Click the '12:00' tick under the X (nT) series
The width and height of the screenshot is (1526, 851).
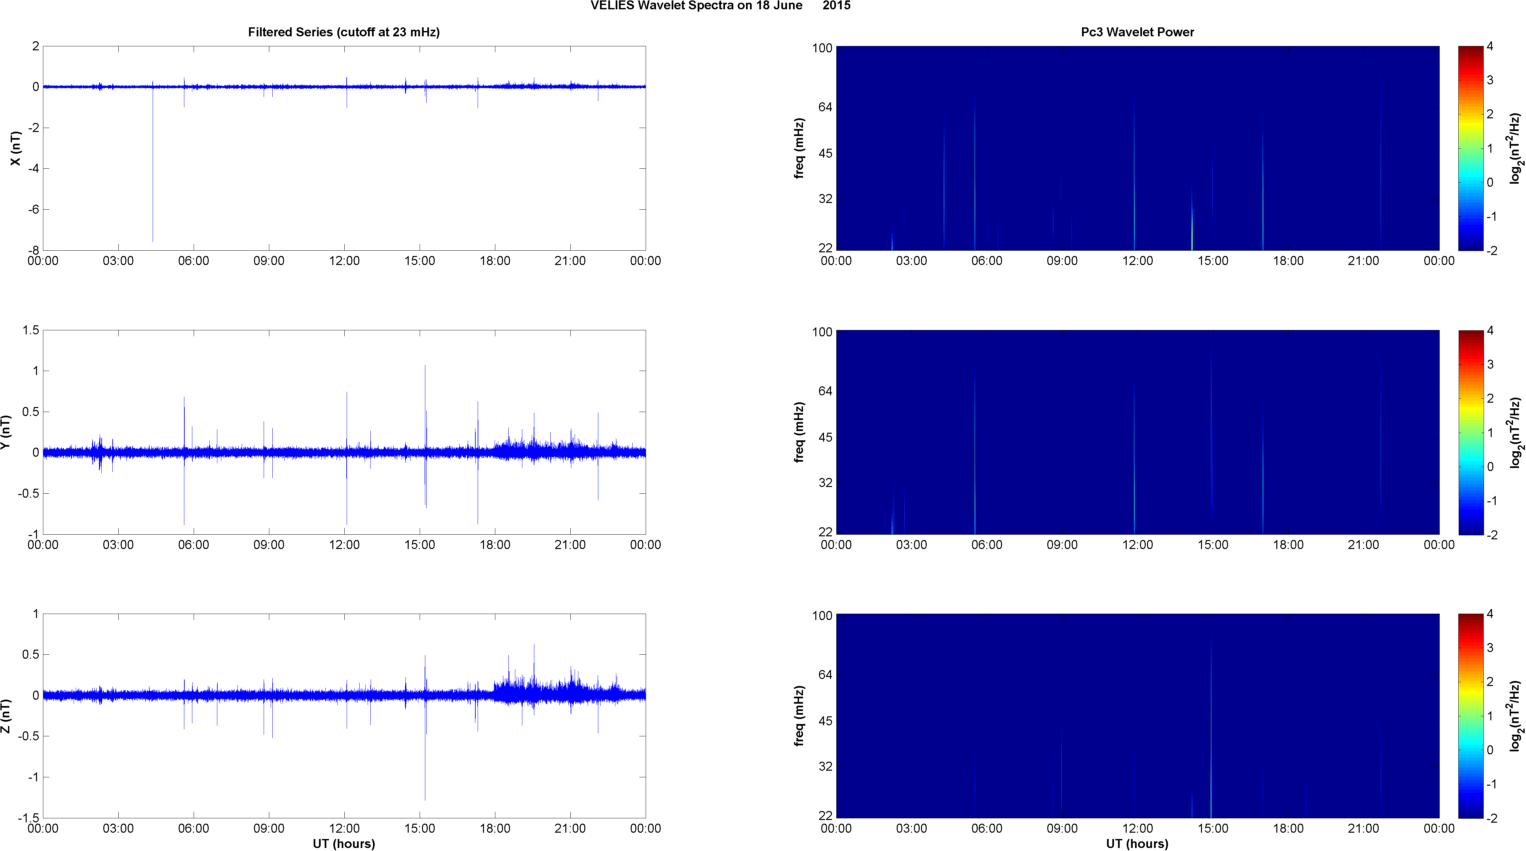coord(345,261)
